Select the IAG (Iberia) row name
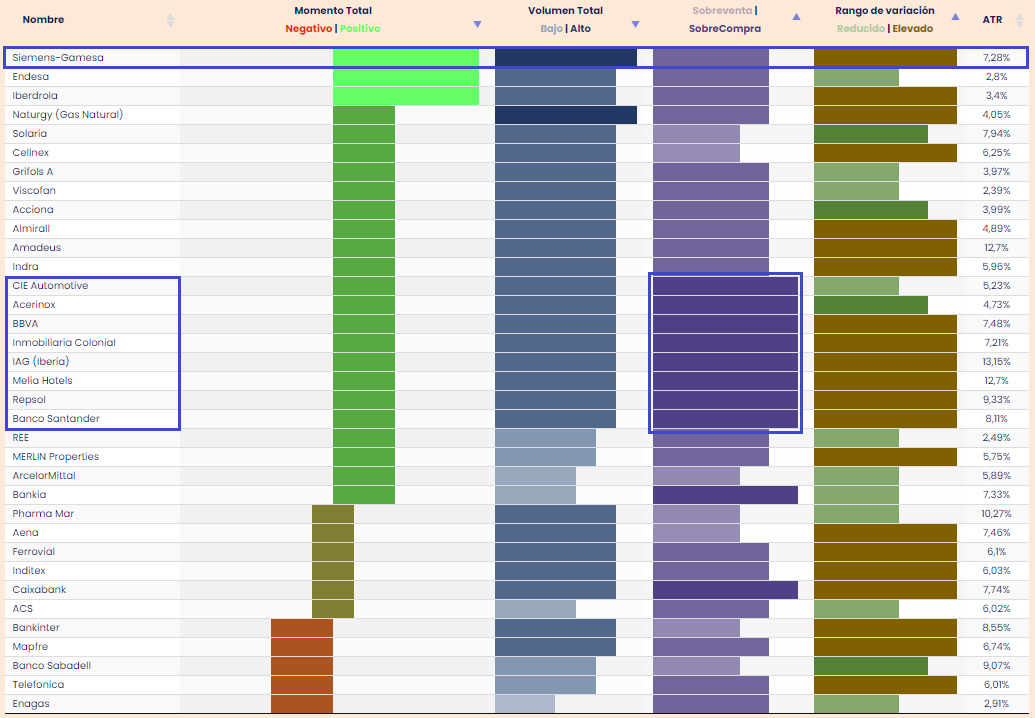 (x=40, y=362)
